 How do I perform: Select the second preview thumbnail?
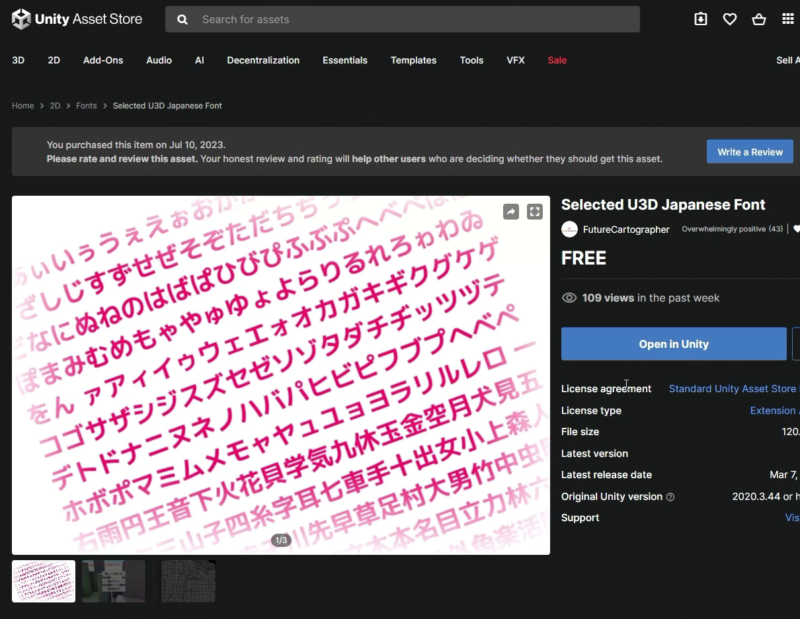pyautogui.click(x=113, y=581)
